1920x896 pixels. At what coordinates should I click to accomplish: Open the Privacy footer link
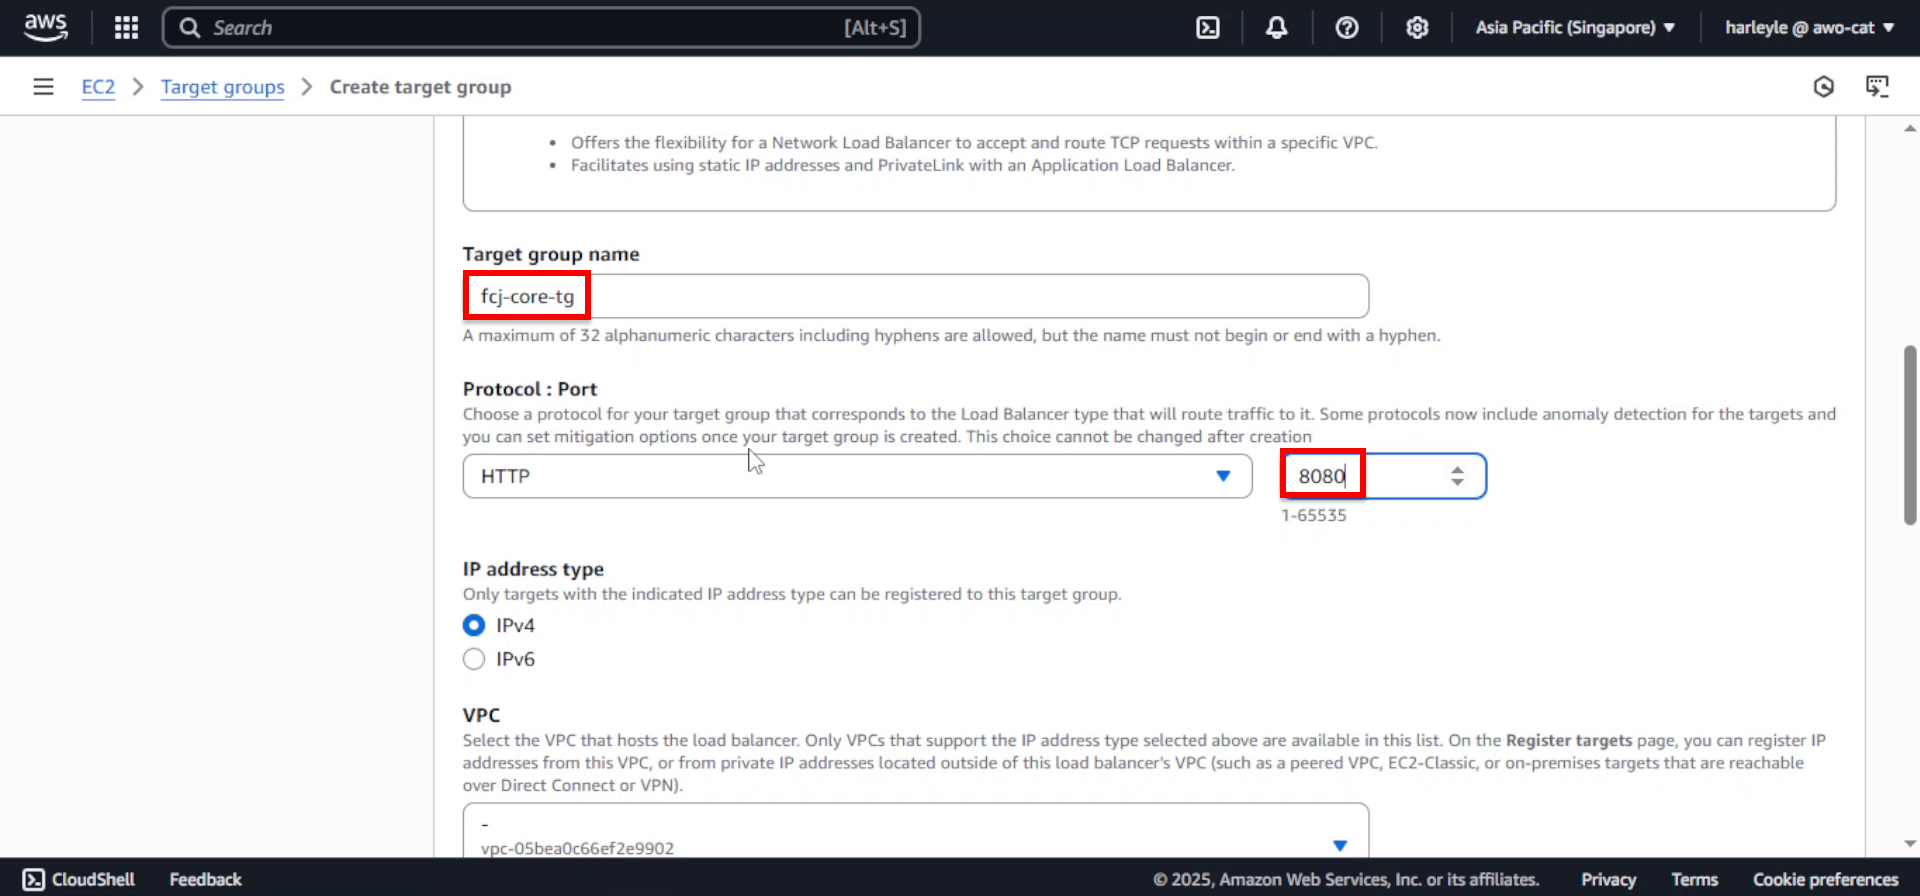1608,879
